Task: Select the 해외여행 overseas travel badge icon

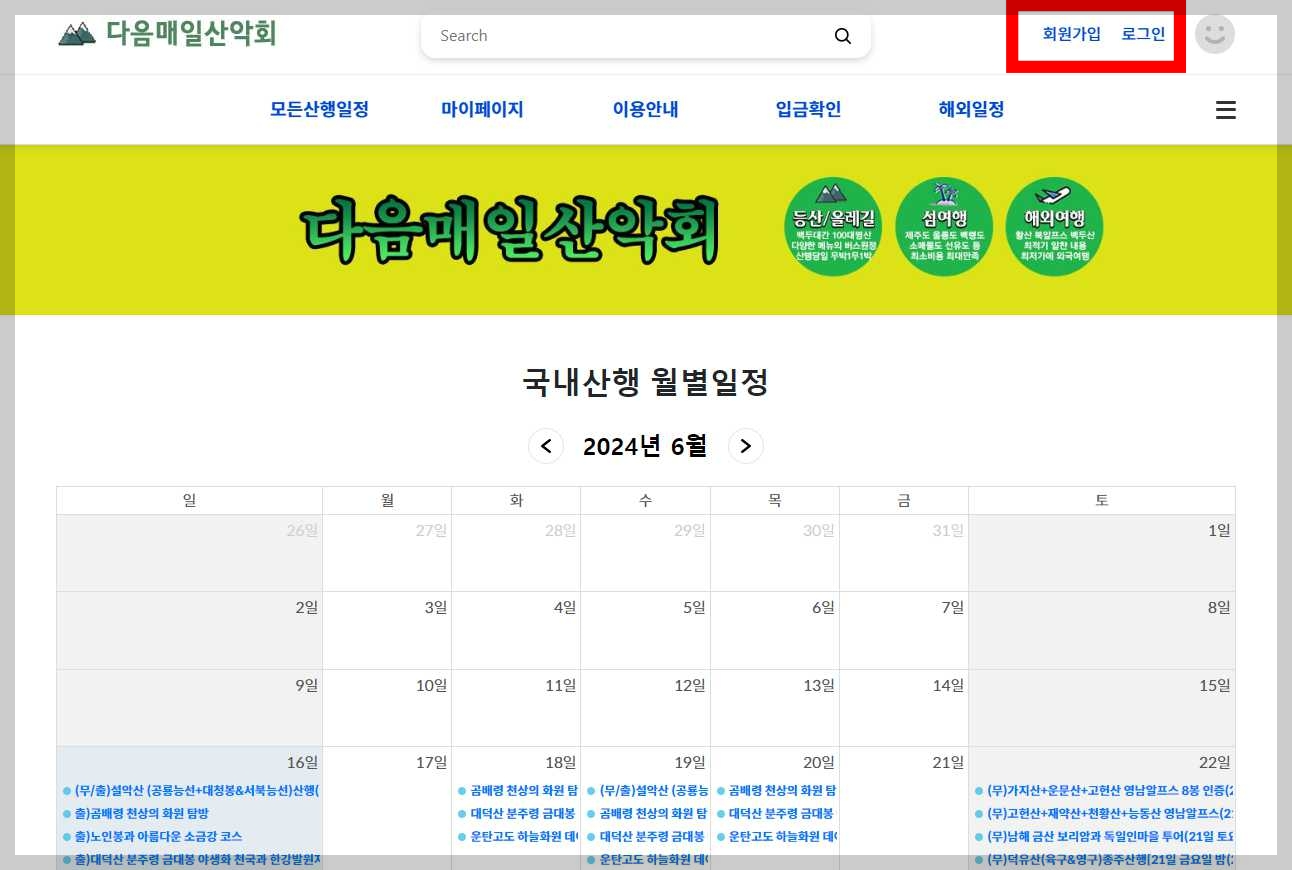Action: click(1053, 225)
